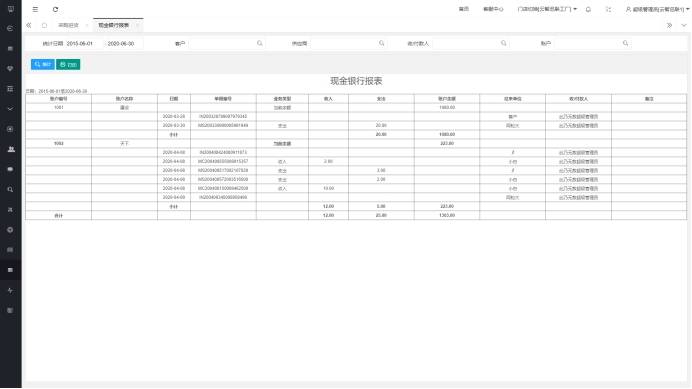Click the 备注 column header
The width and height of the screenshot is (692, 389).
click(x=649, y=99)
